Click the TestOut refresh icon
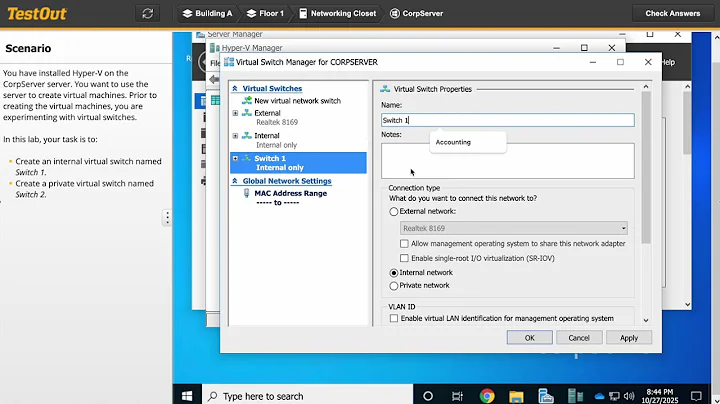Screen dimensions: 720x404 (147, 13)
